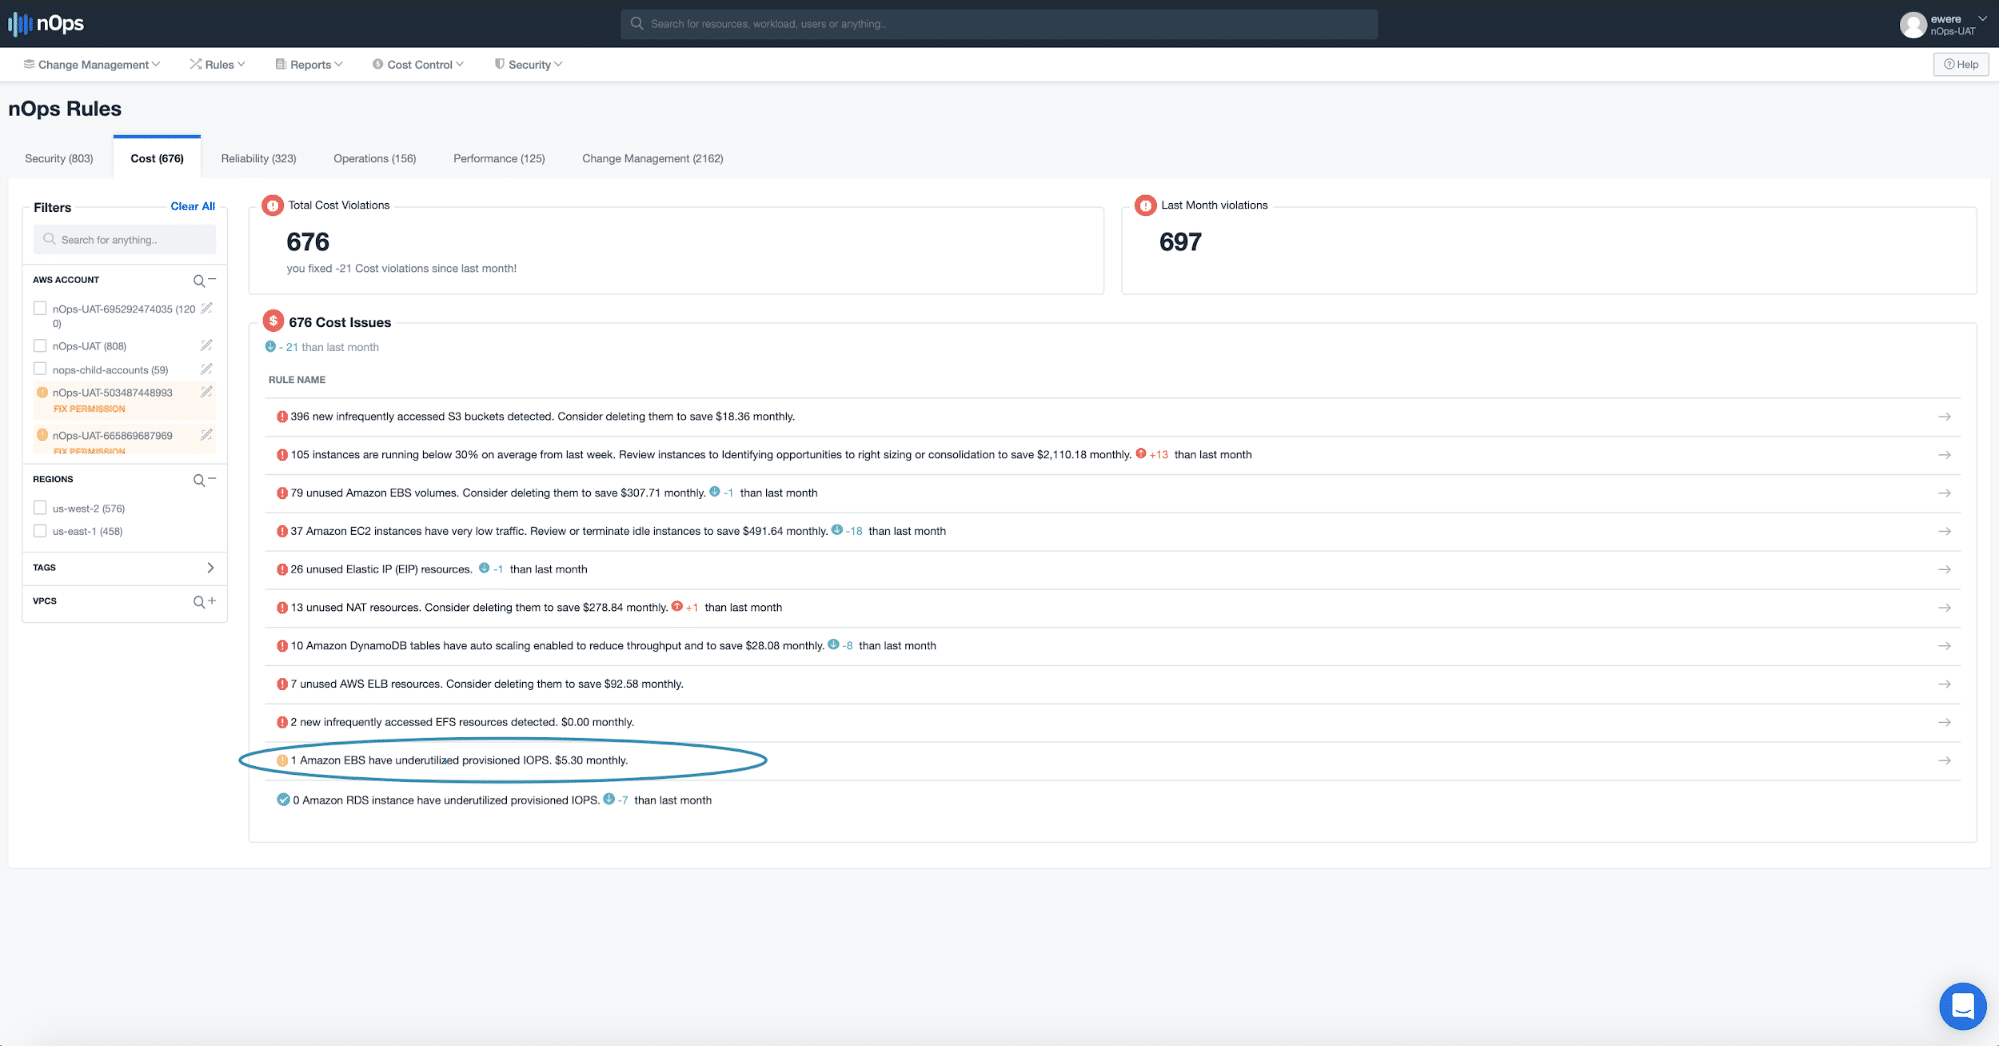Switch to the Security (803) tab
Viewport: 1999px width, 1046px height.
click(59, 159)
